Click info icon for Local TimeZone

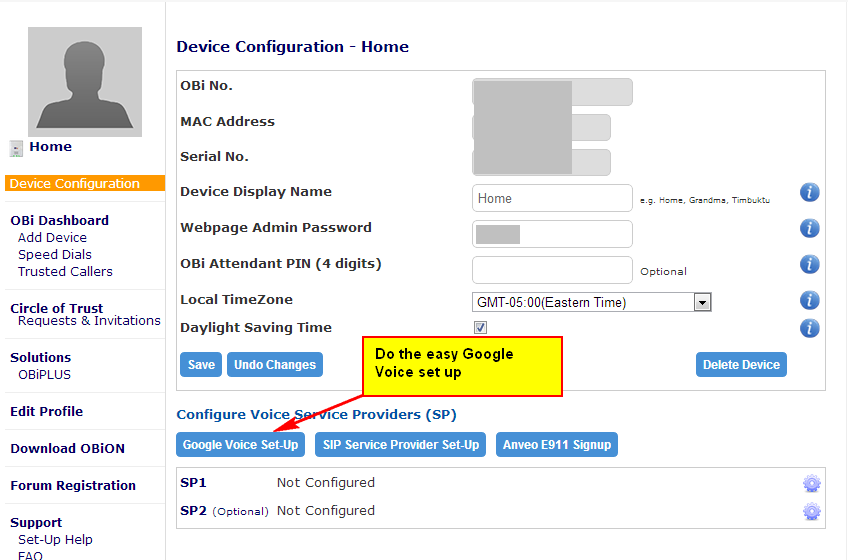click(x=809, y=300)
